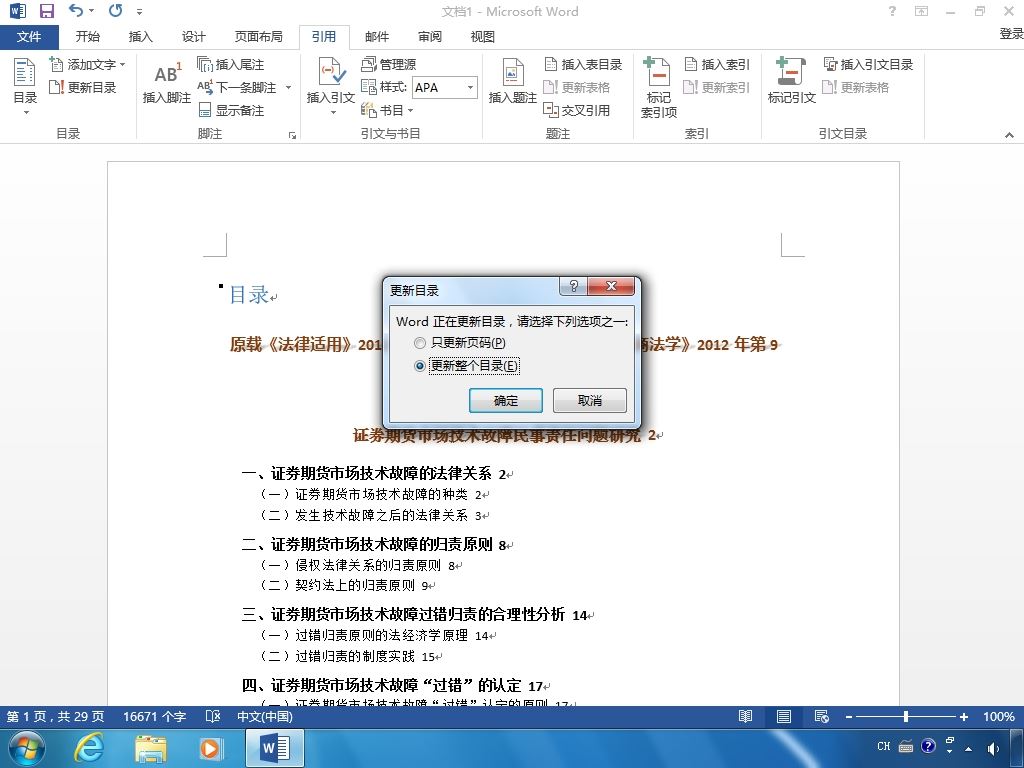
Task: Click 交叉引用 cross-reference
Action: [x=577, y=110]
